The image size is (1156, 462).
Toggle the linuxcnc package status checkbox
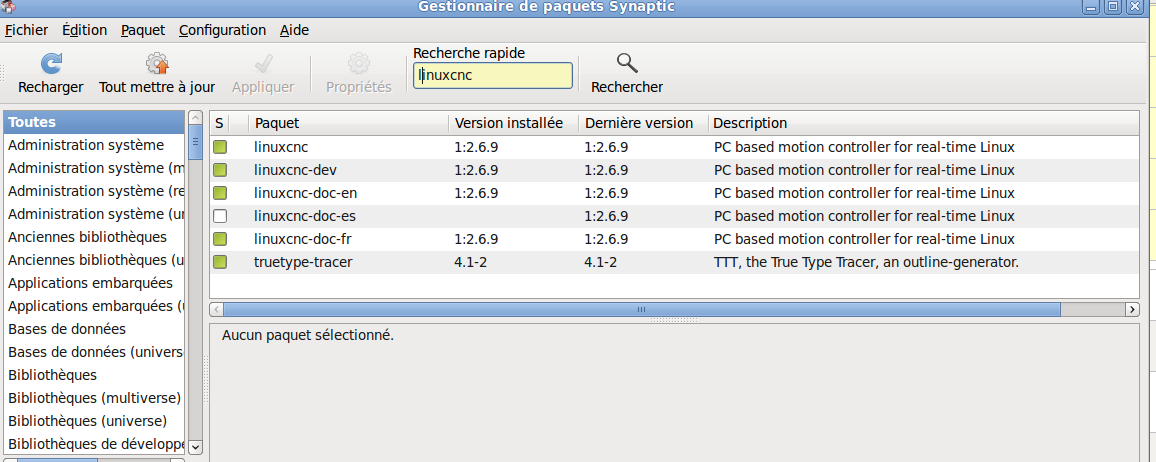(220, 147)
